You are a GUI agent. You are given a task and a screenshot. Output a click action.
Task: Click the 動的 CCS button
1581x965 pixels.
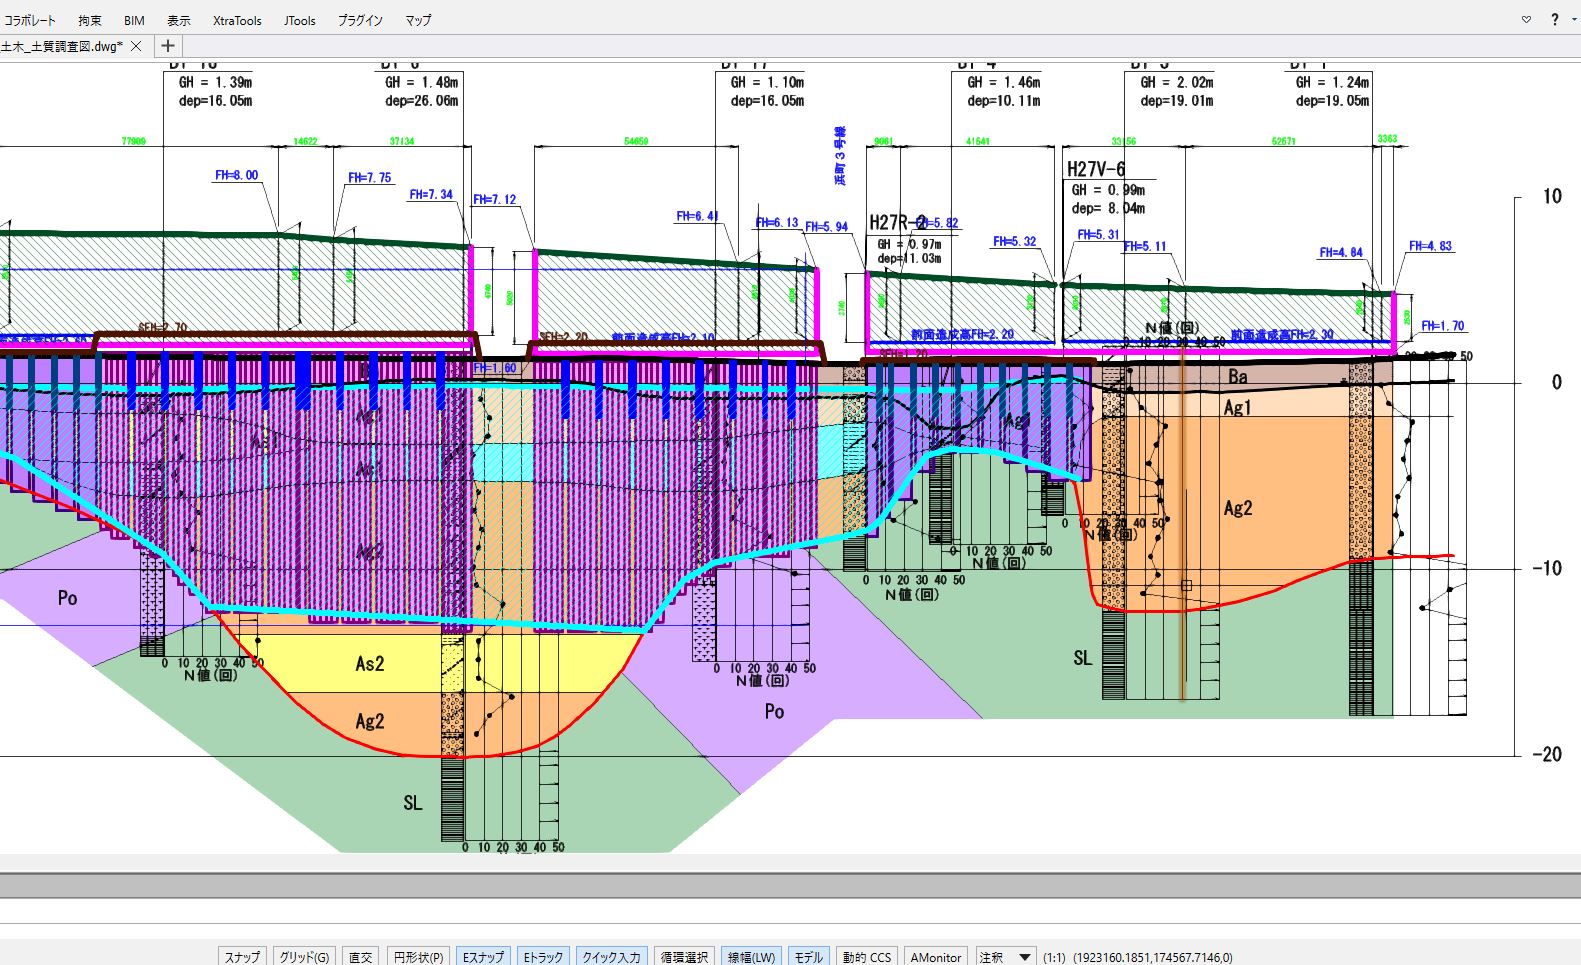(866, 957)
